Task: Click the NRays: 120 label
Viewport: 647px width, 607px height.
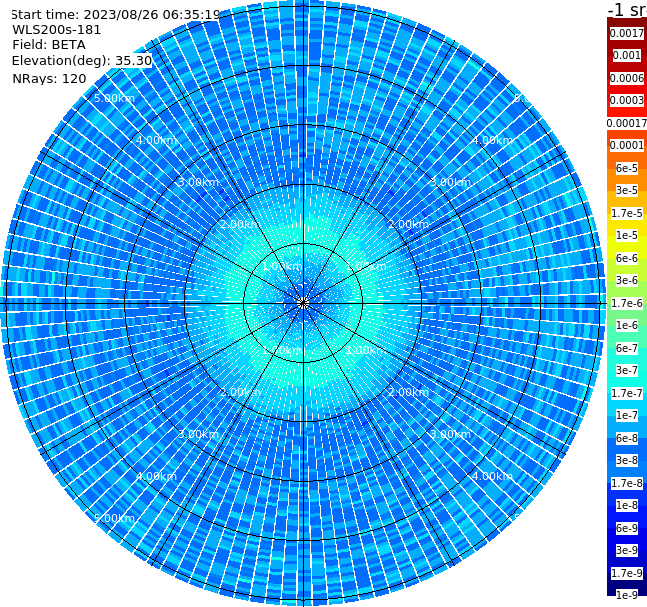Action: coord(49,78)
